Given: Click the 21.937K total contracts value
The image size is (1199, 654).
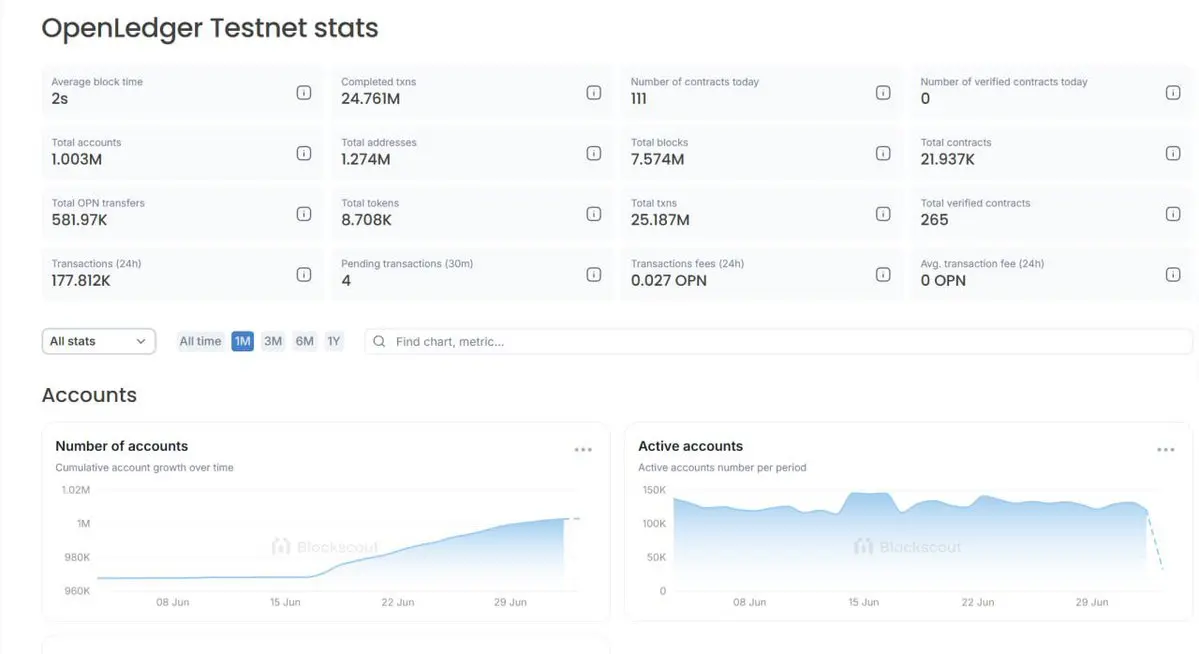Looking at the screenshot, I should click(947, 159).
